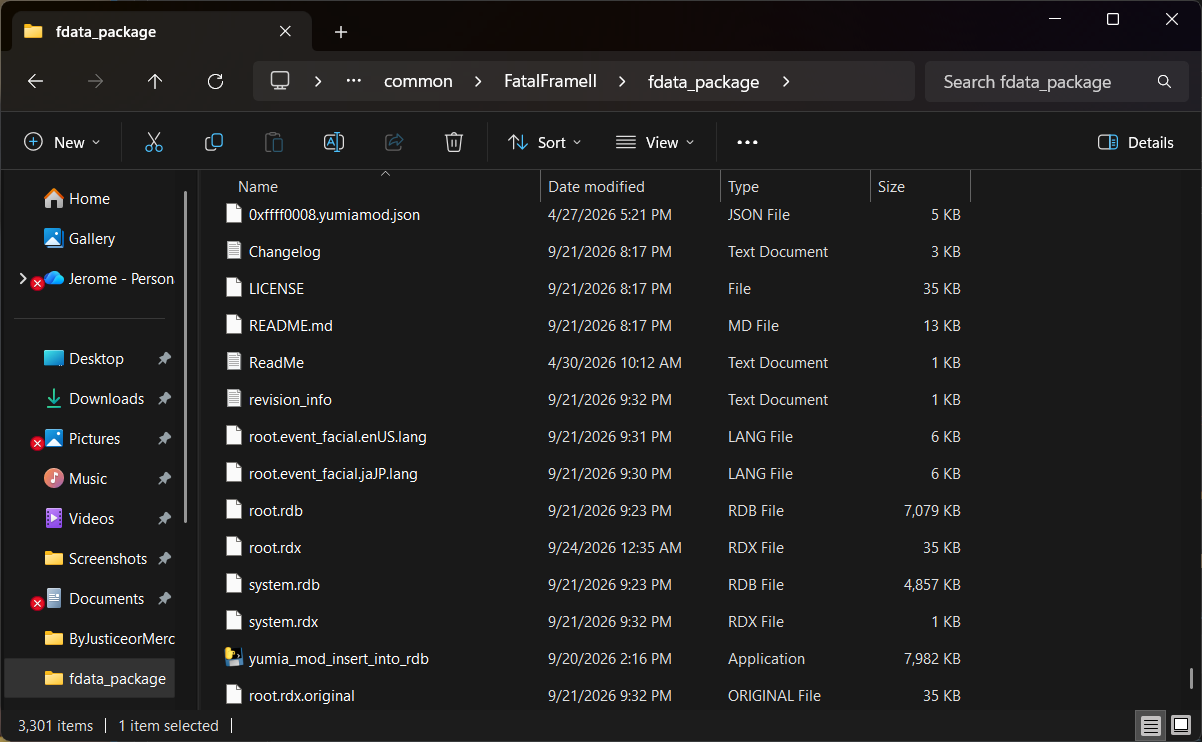Viewport: 1202px width, 742px height.
Task: Click the Cut scissors icon
Action: [153, 142]
